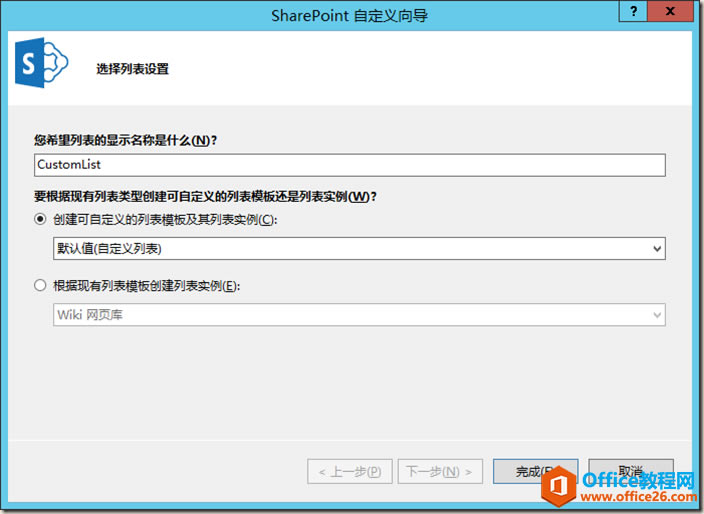Click the help question mark button

[x=633, y=11]
